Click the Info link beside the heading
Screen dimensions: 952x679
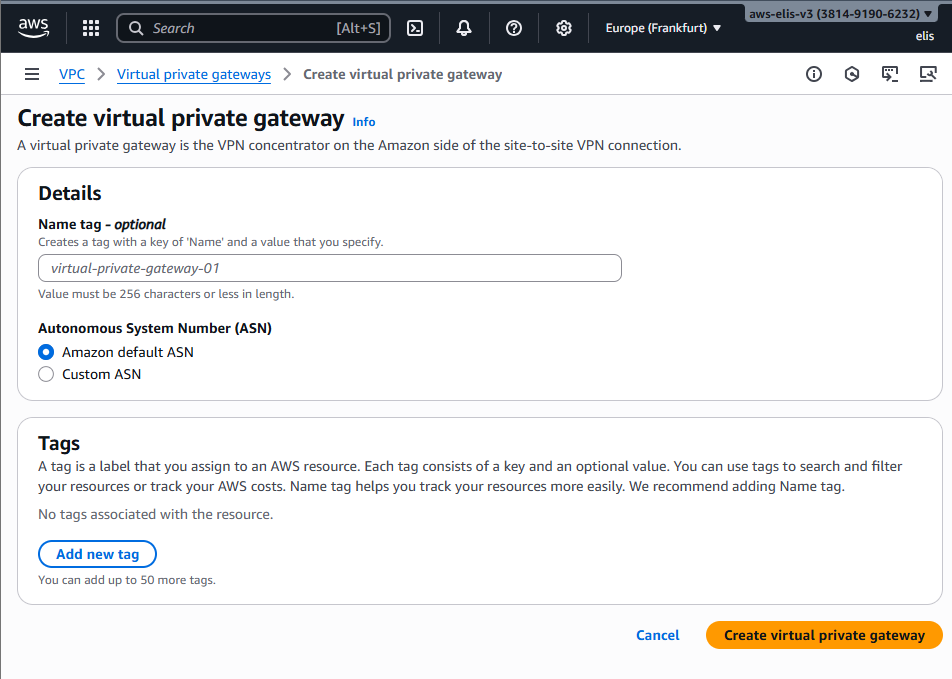364,122
